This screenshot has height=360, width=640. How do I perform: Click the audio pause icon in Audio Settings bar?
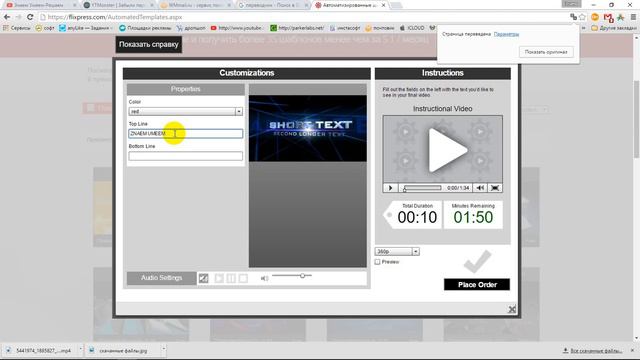click(231, 278)
